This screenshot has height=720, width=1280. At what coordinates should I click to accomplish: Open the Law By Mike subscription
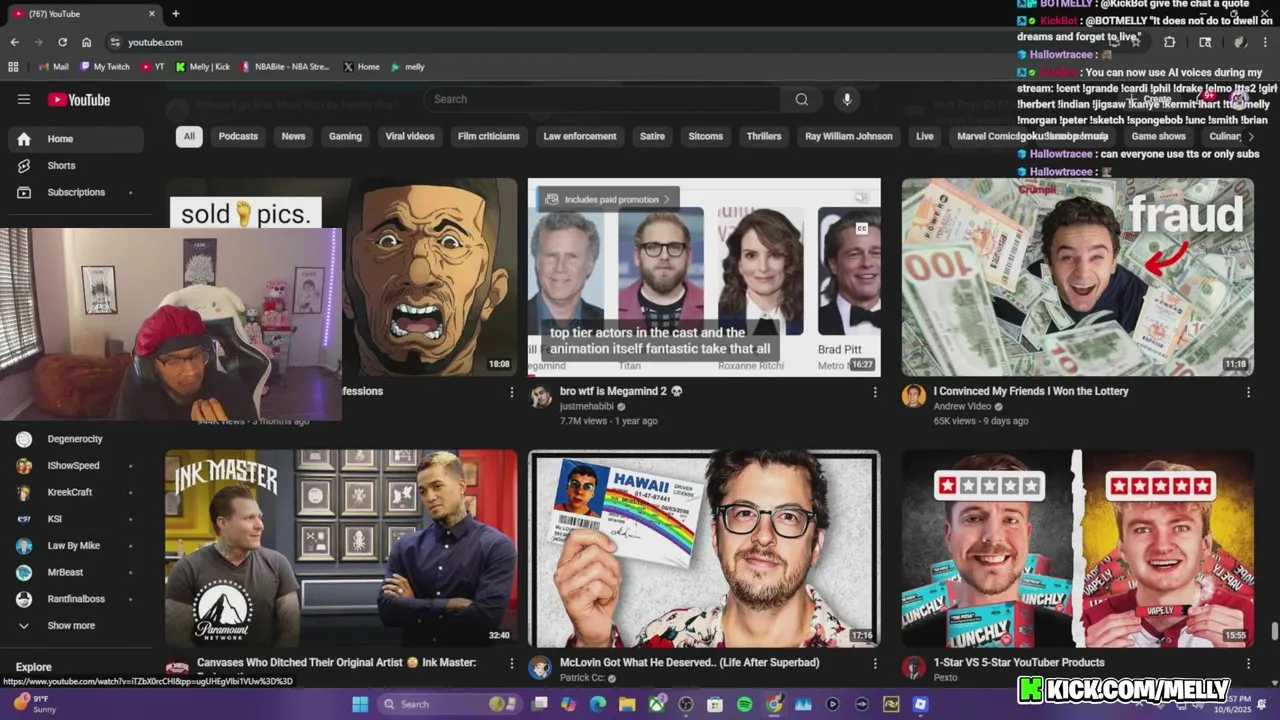click(x=76, y=546)
